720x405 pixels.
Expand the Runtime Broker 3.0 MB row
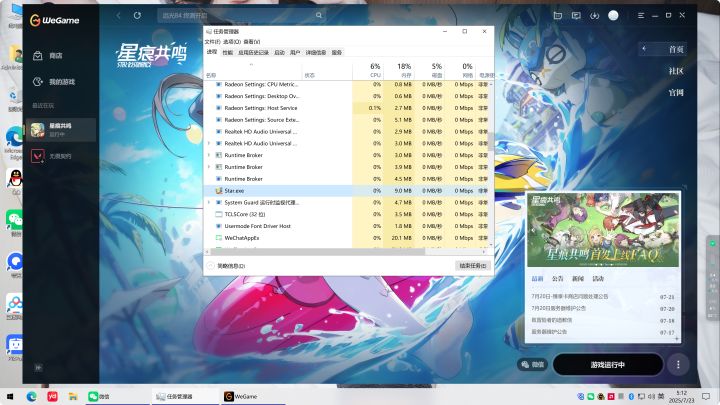[209, 155]
